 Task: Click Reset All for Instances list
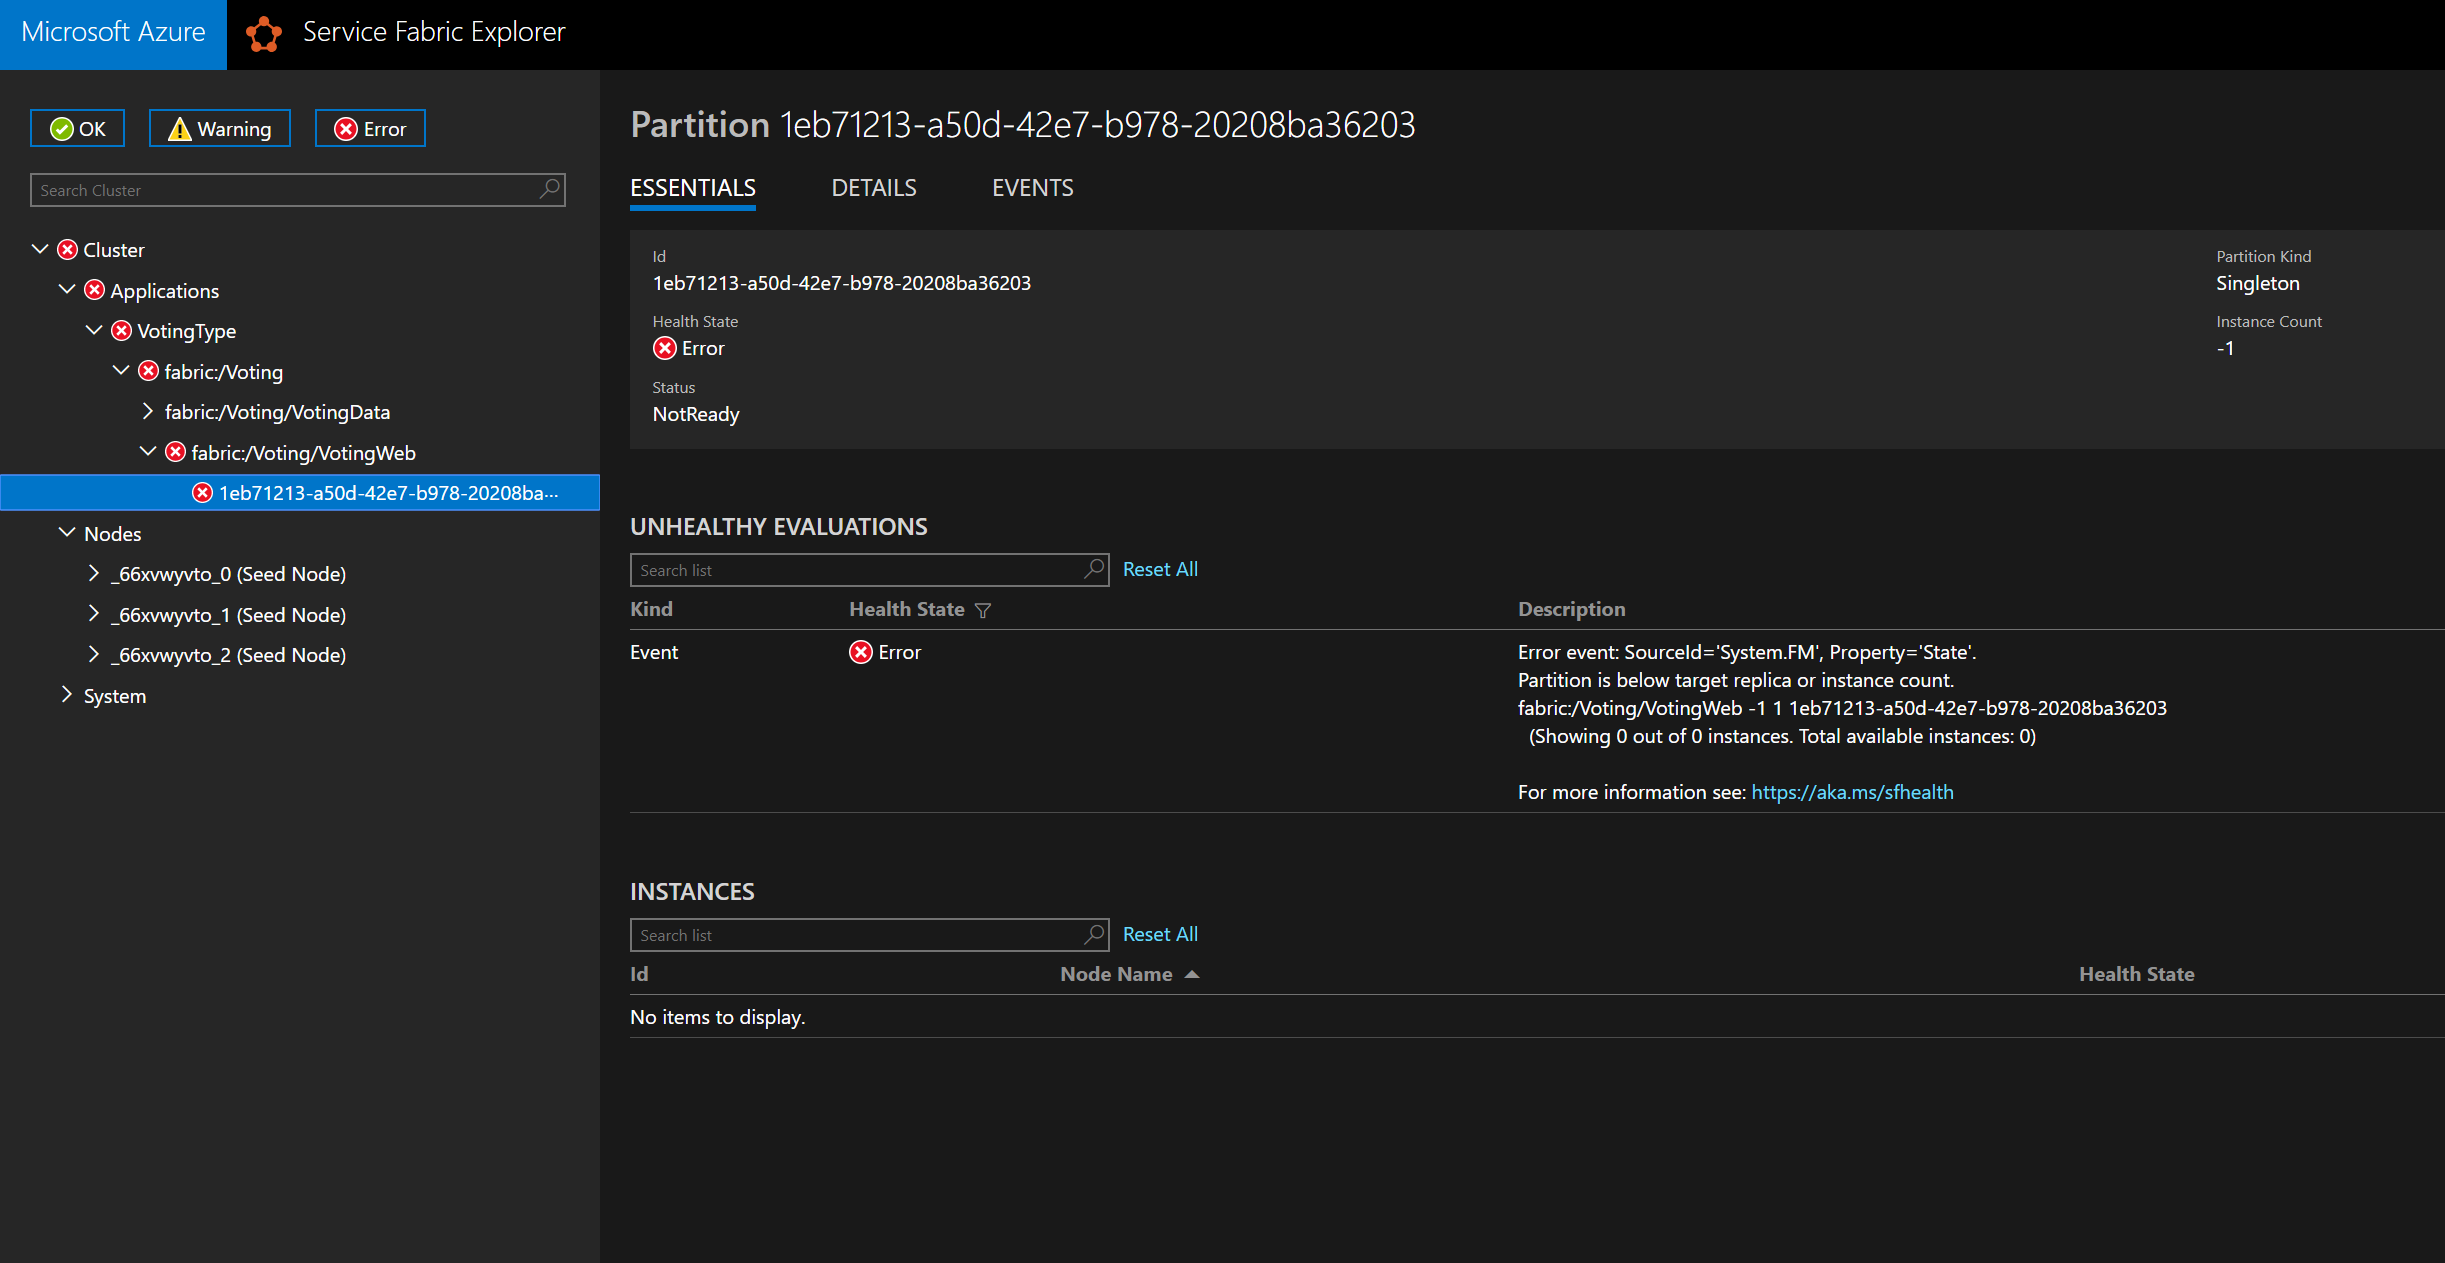click(1160, 934)
